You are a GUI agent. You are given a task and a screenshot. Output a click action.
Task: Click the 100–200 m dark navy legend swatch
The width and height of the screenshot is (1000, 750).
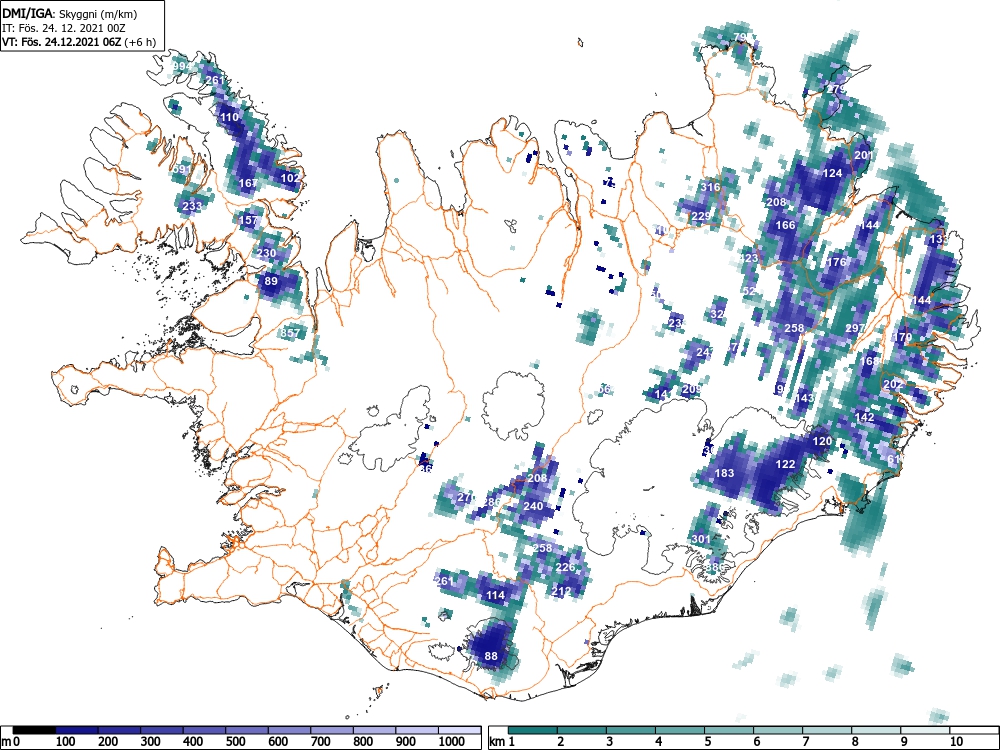[x=77, y=730]
